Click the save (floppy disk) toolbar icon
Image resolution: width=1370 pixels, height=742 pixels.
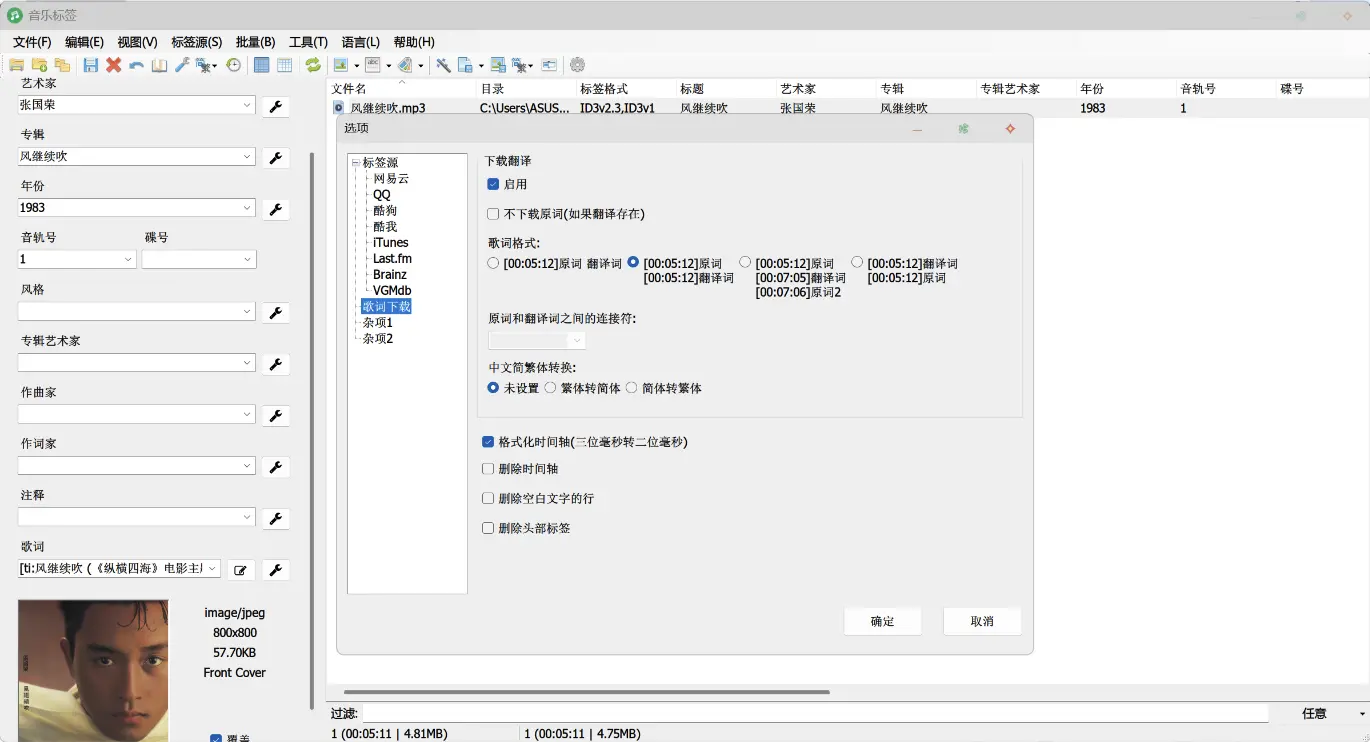(91, 65)
